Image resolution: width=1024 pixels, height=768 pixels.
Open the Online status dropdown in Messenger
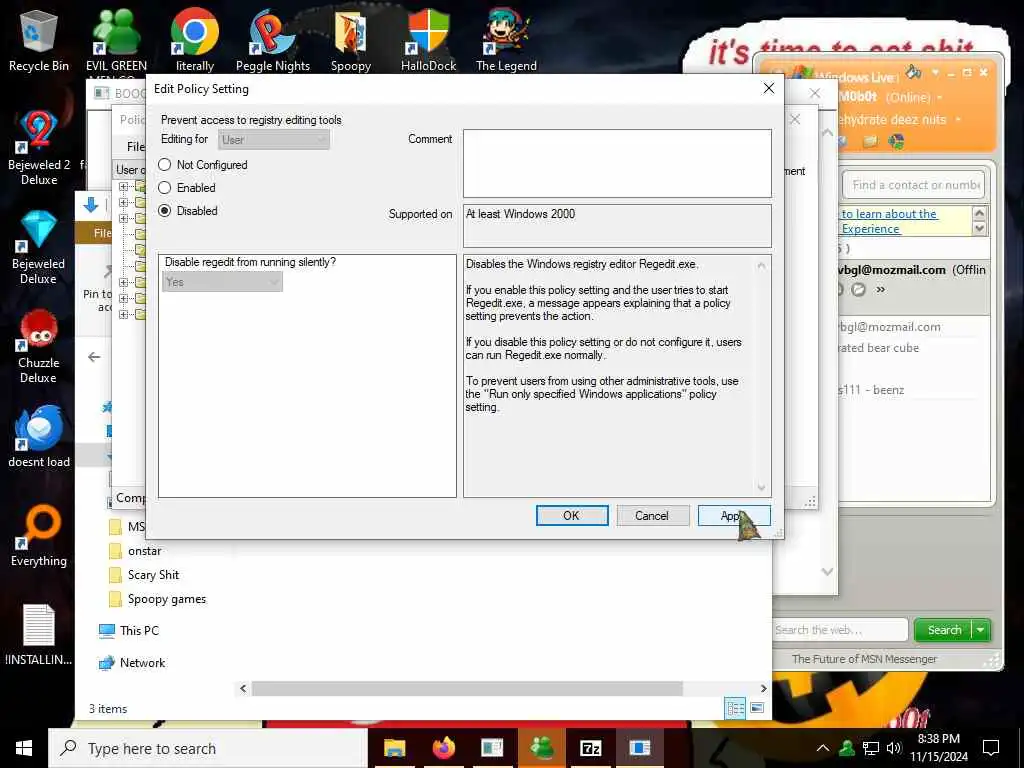click(x=940, y=97)
